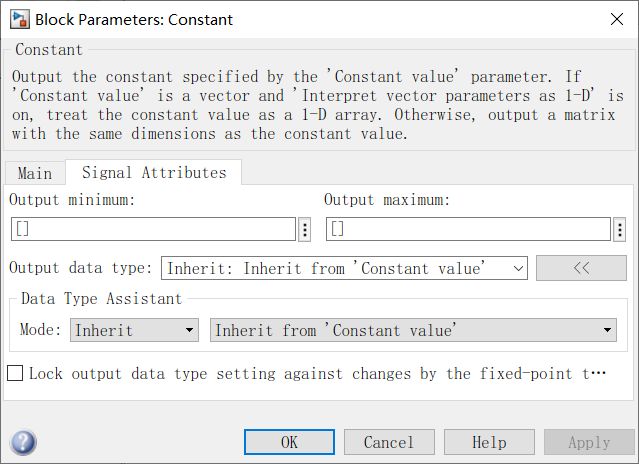Image resolution: width=639 pixels, height=464 pixels.
Task: Open Output minimum three-dot options menu
Action: (x=304, y=229)
